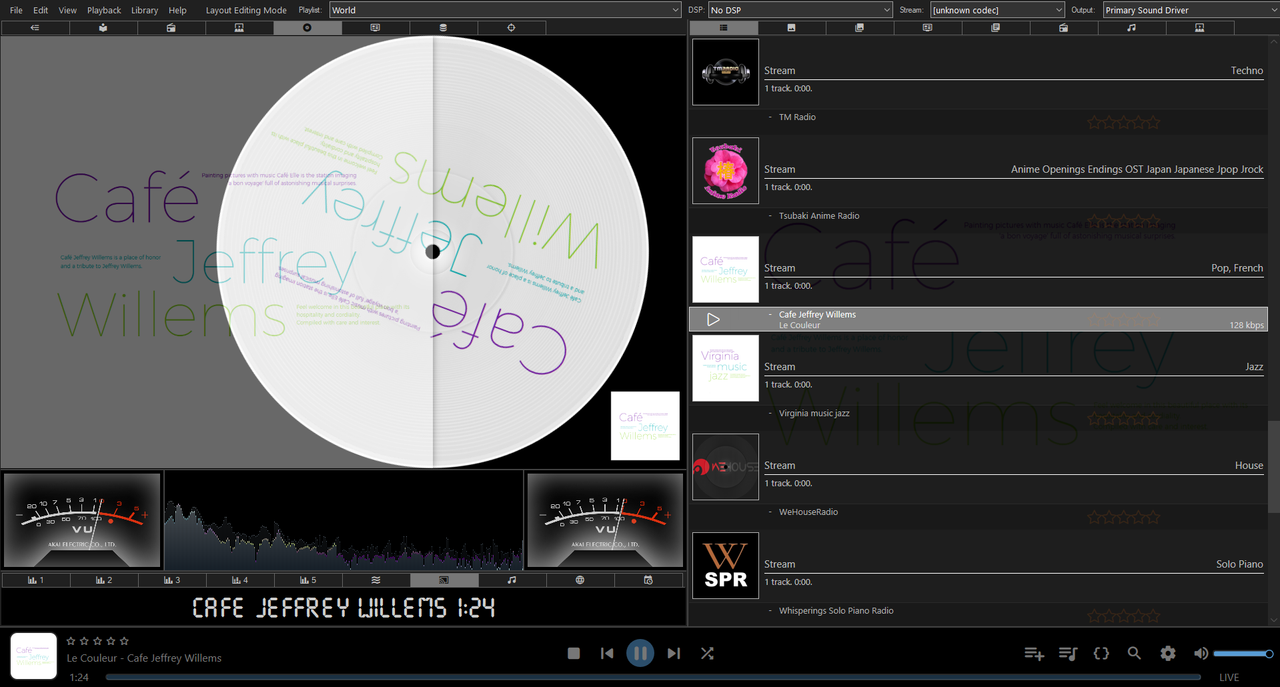The height and width of the screenshot is (687, 1280).
Task: Select the TM Radio row
Action: pos(978,117)
